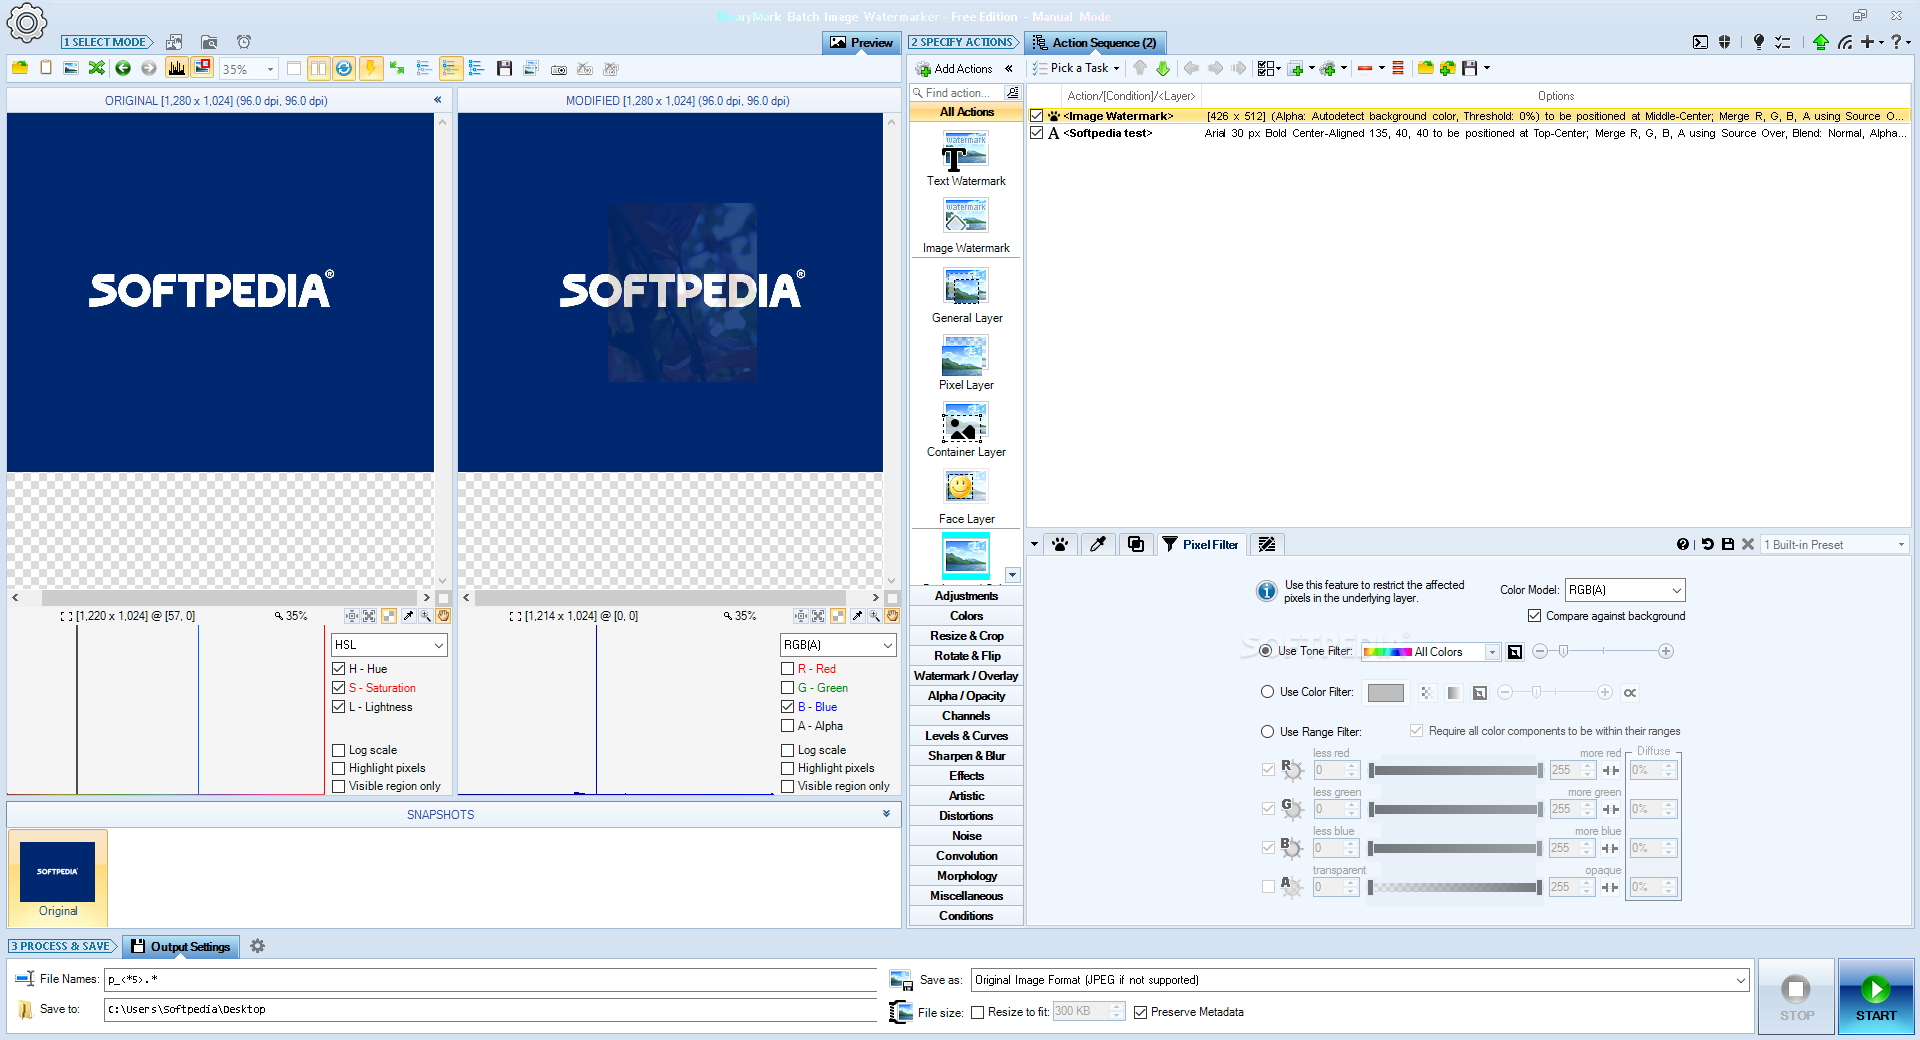Open the Distortions category
The height and width of the screenshot is (1040, 1920).
(x=966, y=816)
